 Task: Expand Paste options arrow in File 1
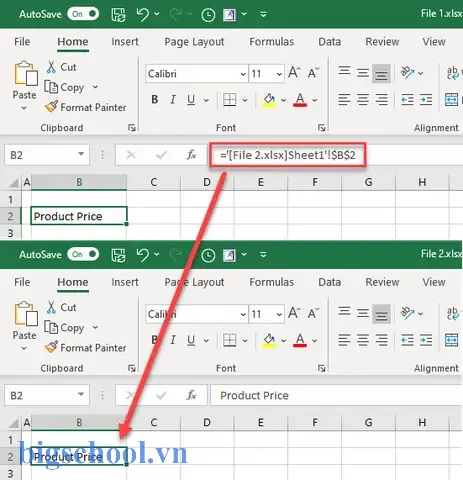pos(24,108)
